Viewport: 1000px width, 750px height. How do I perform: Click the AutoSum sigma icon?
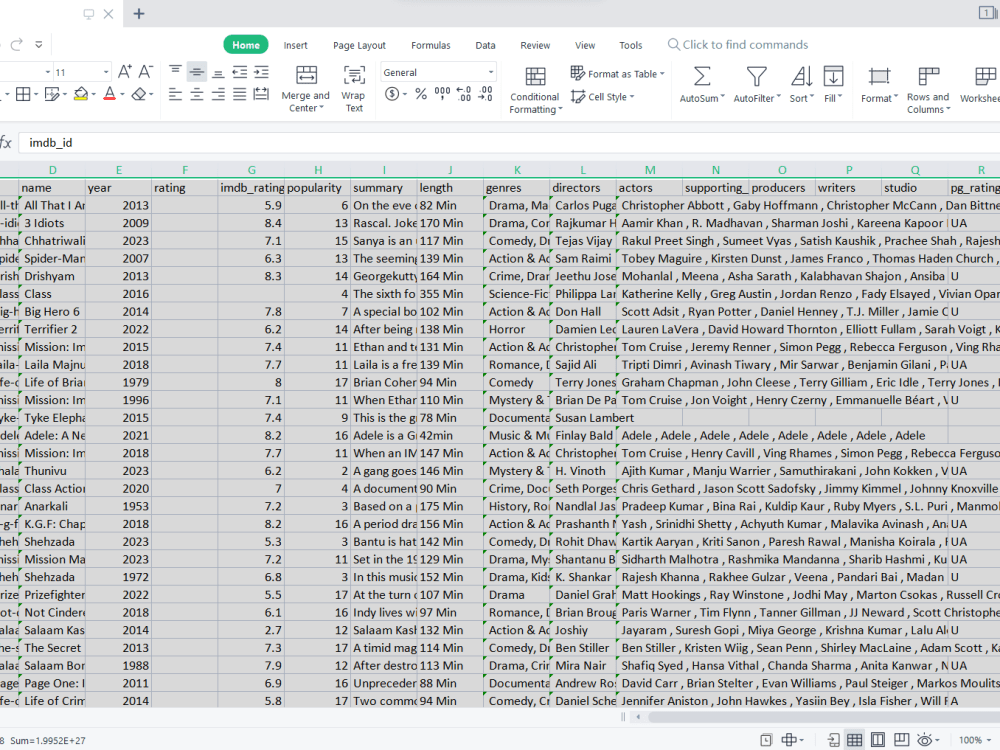pos(702,77)
